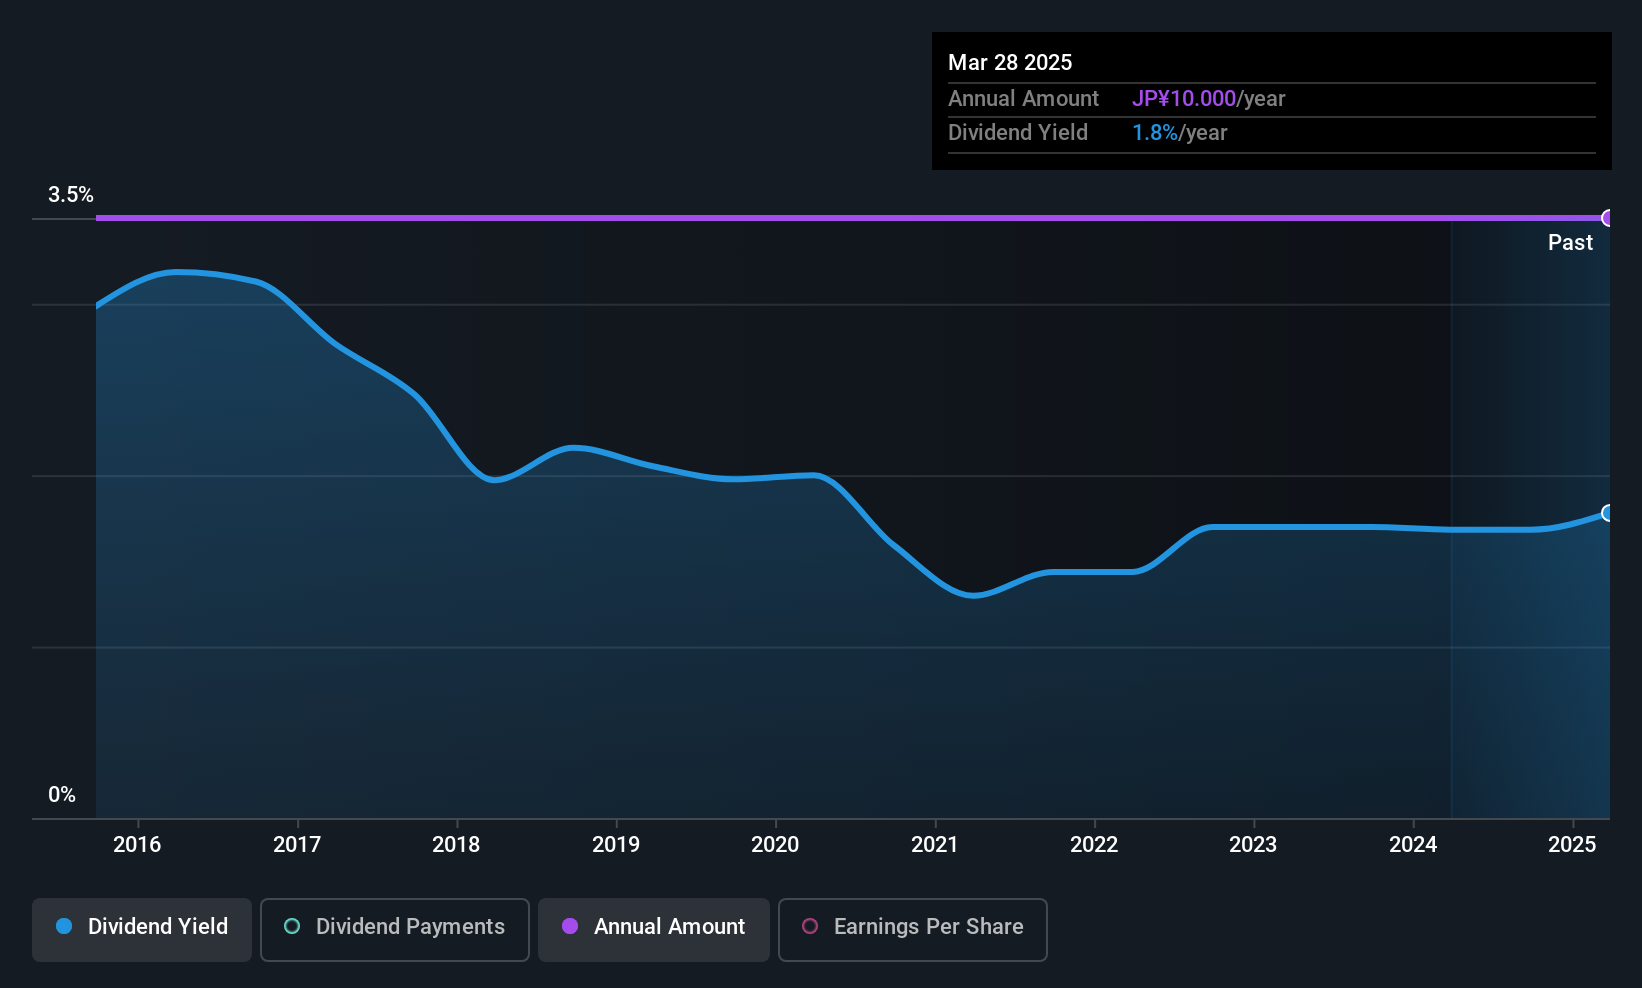Click the 2016 x-axis label
Screen dimensions: 1642x988
137,844
